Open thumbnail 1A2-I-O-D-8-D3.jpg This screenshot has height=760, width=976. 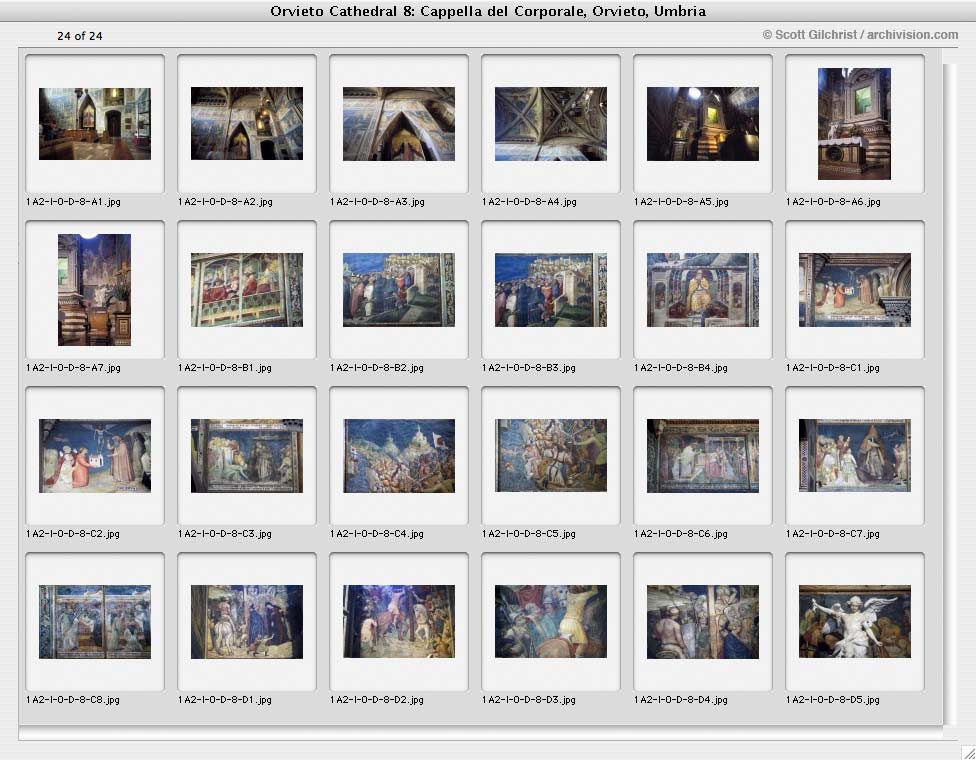pyautogui.click(x=550, y=621)
